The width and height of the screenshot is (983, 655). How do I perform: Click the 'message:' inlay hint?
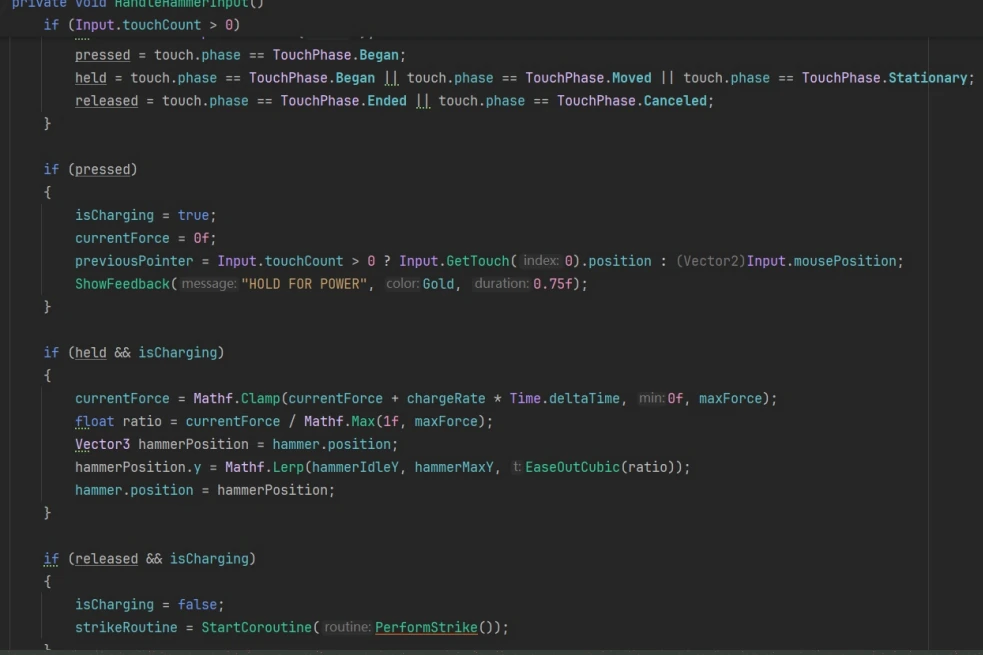[209, 284]
